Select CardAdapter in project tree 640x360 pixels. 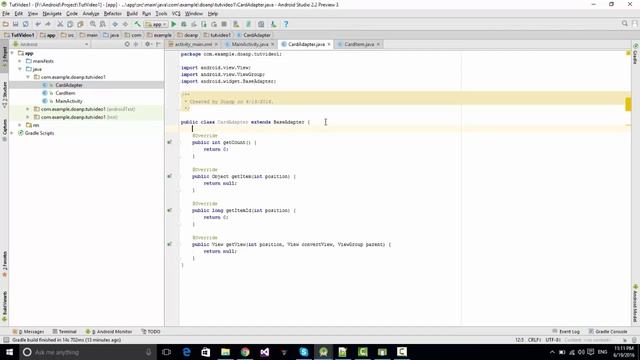pos(69,85)
